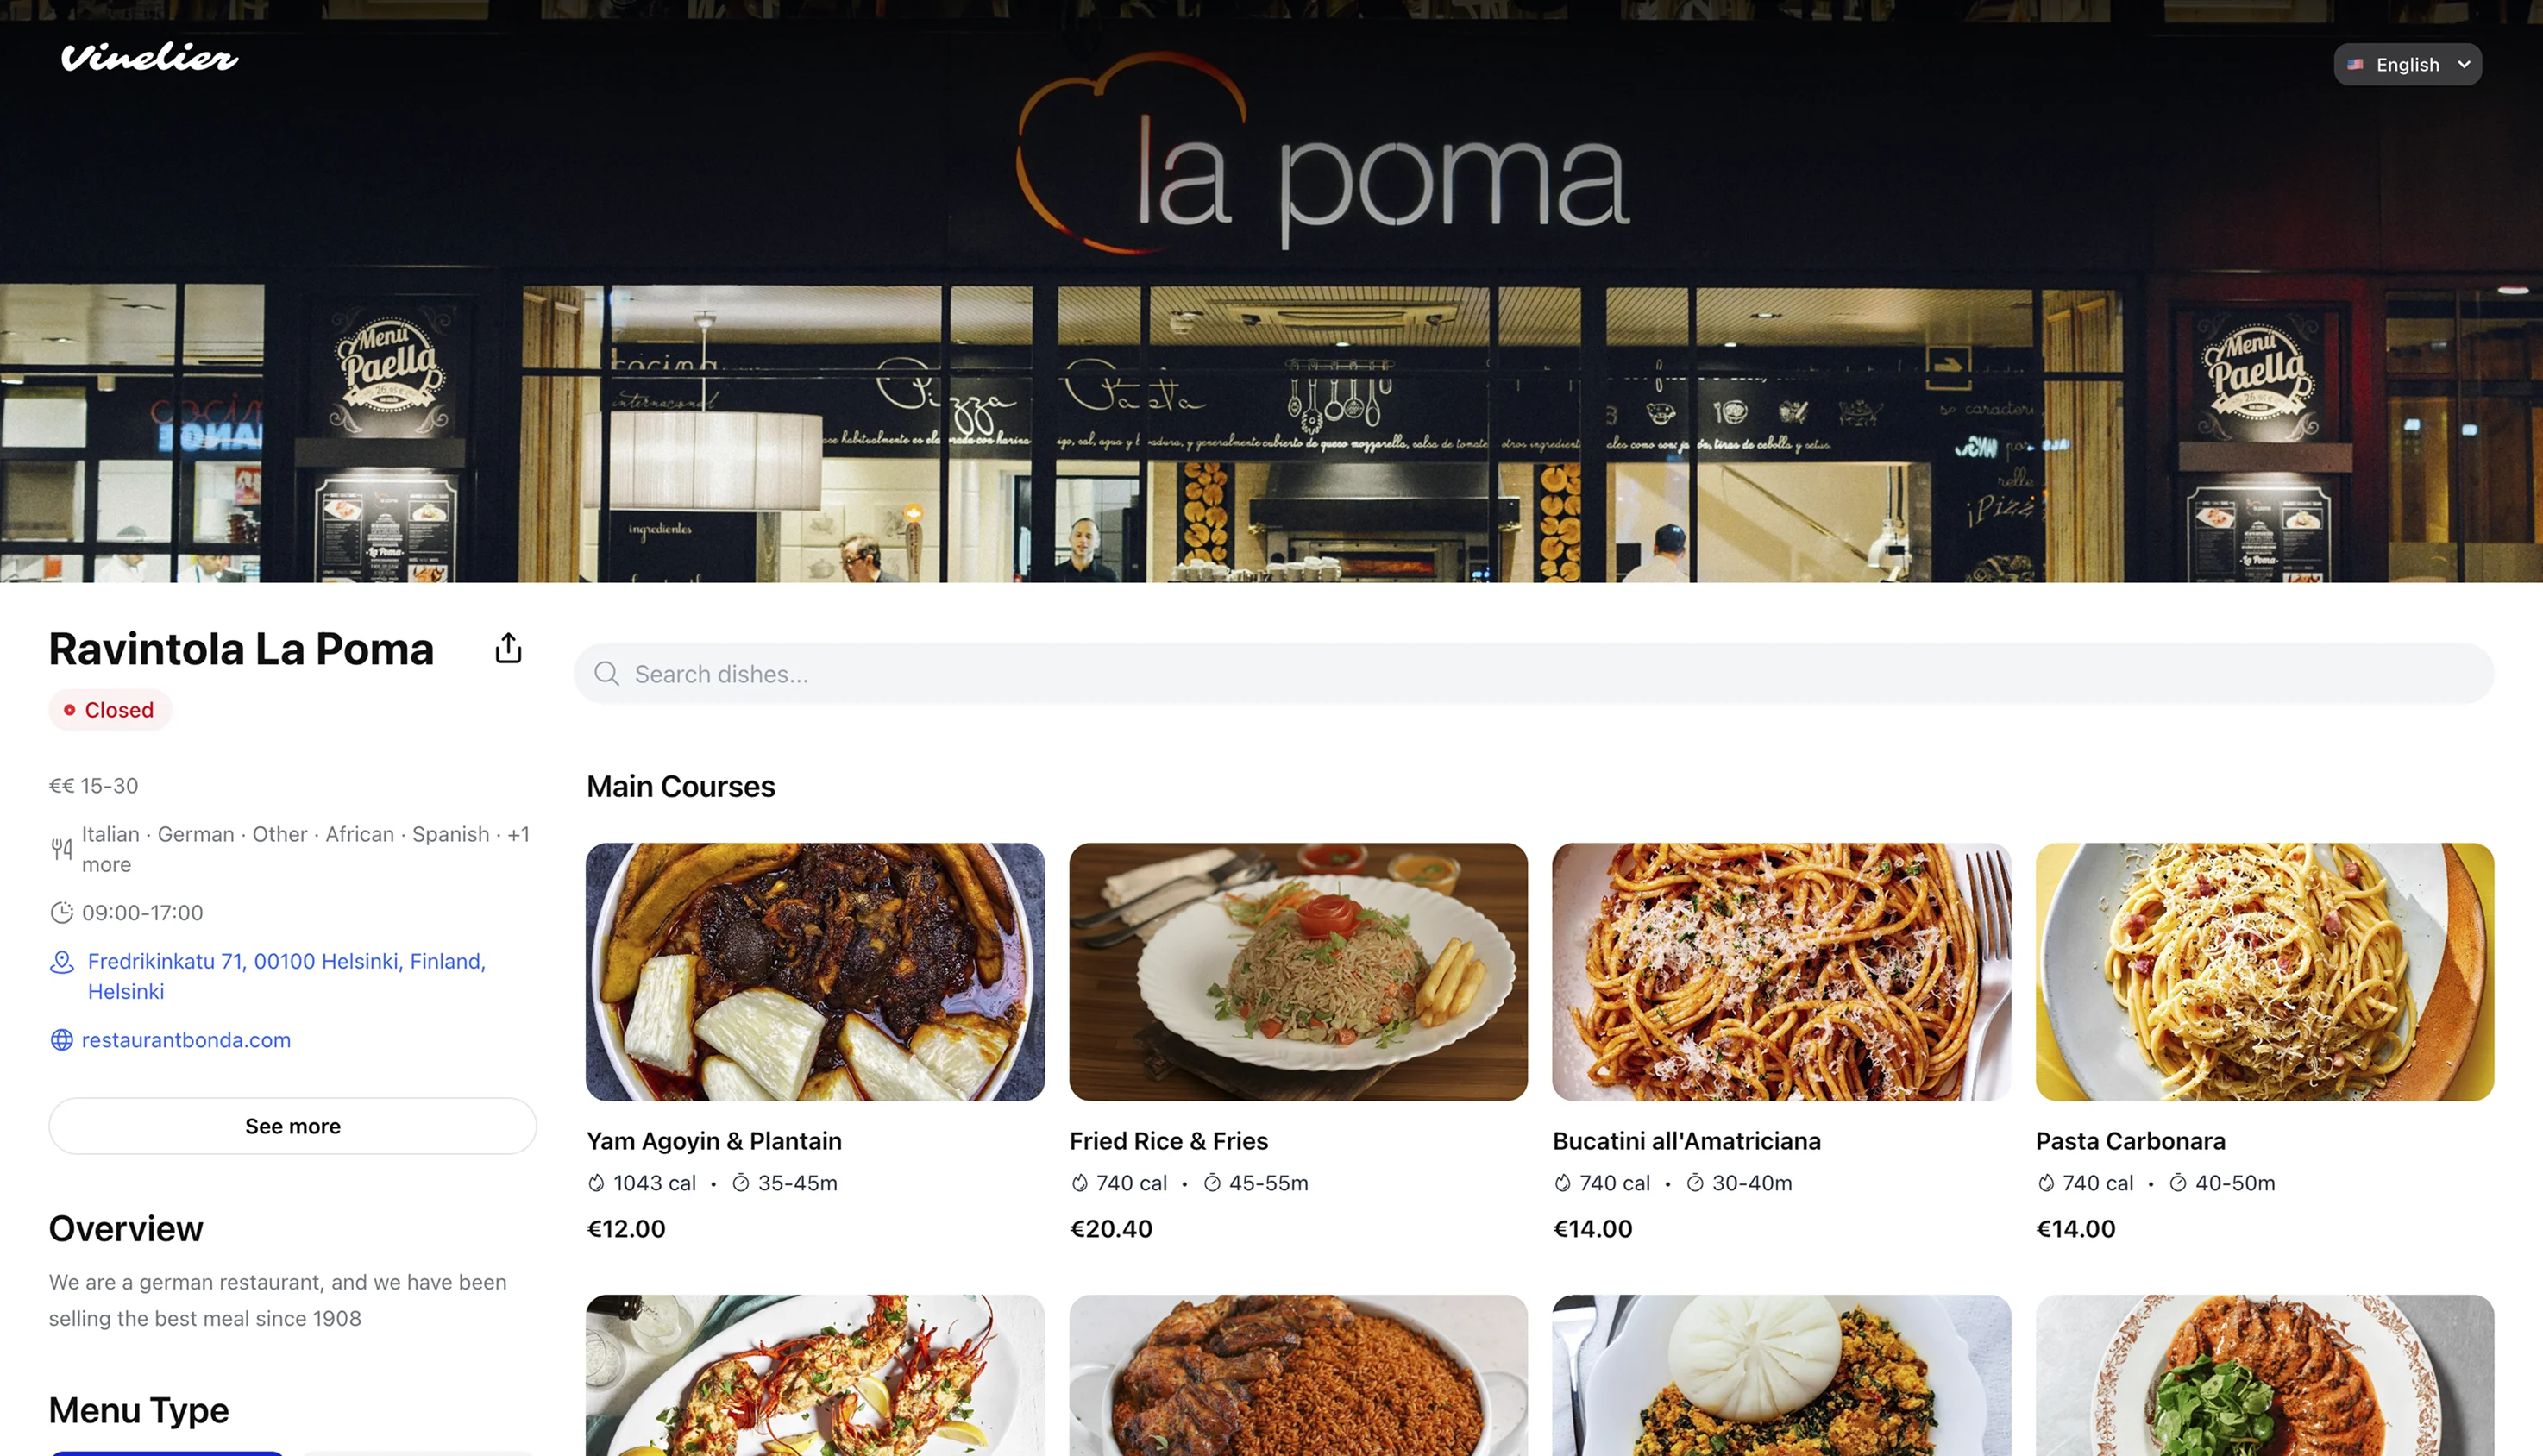Click the location pin icon beside address
Screen dimensions: 2543x1456
coord(62,962)
